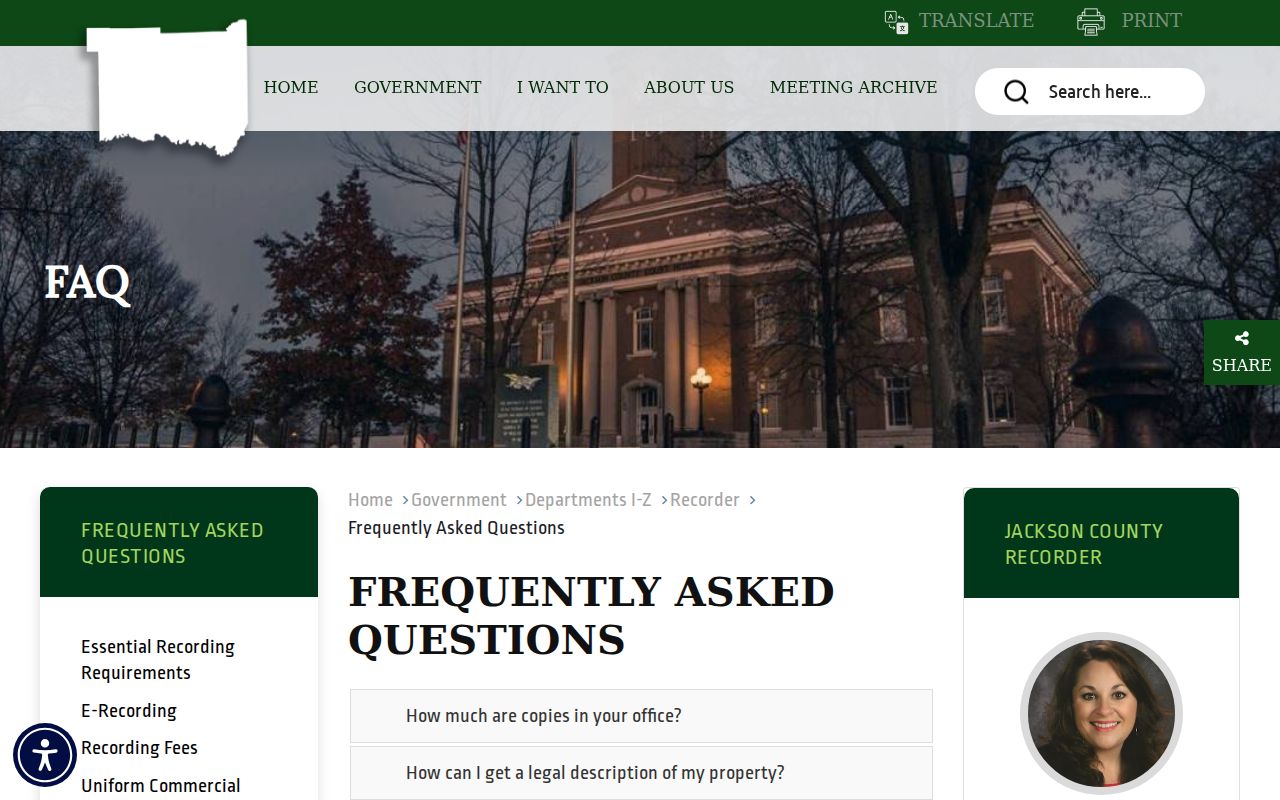Viewport: 1280px width, 800px height.
Task: Open Essential Recording Requirements sidebar link
Action: (x=158, y=660)
